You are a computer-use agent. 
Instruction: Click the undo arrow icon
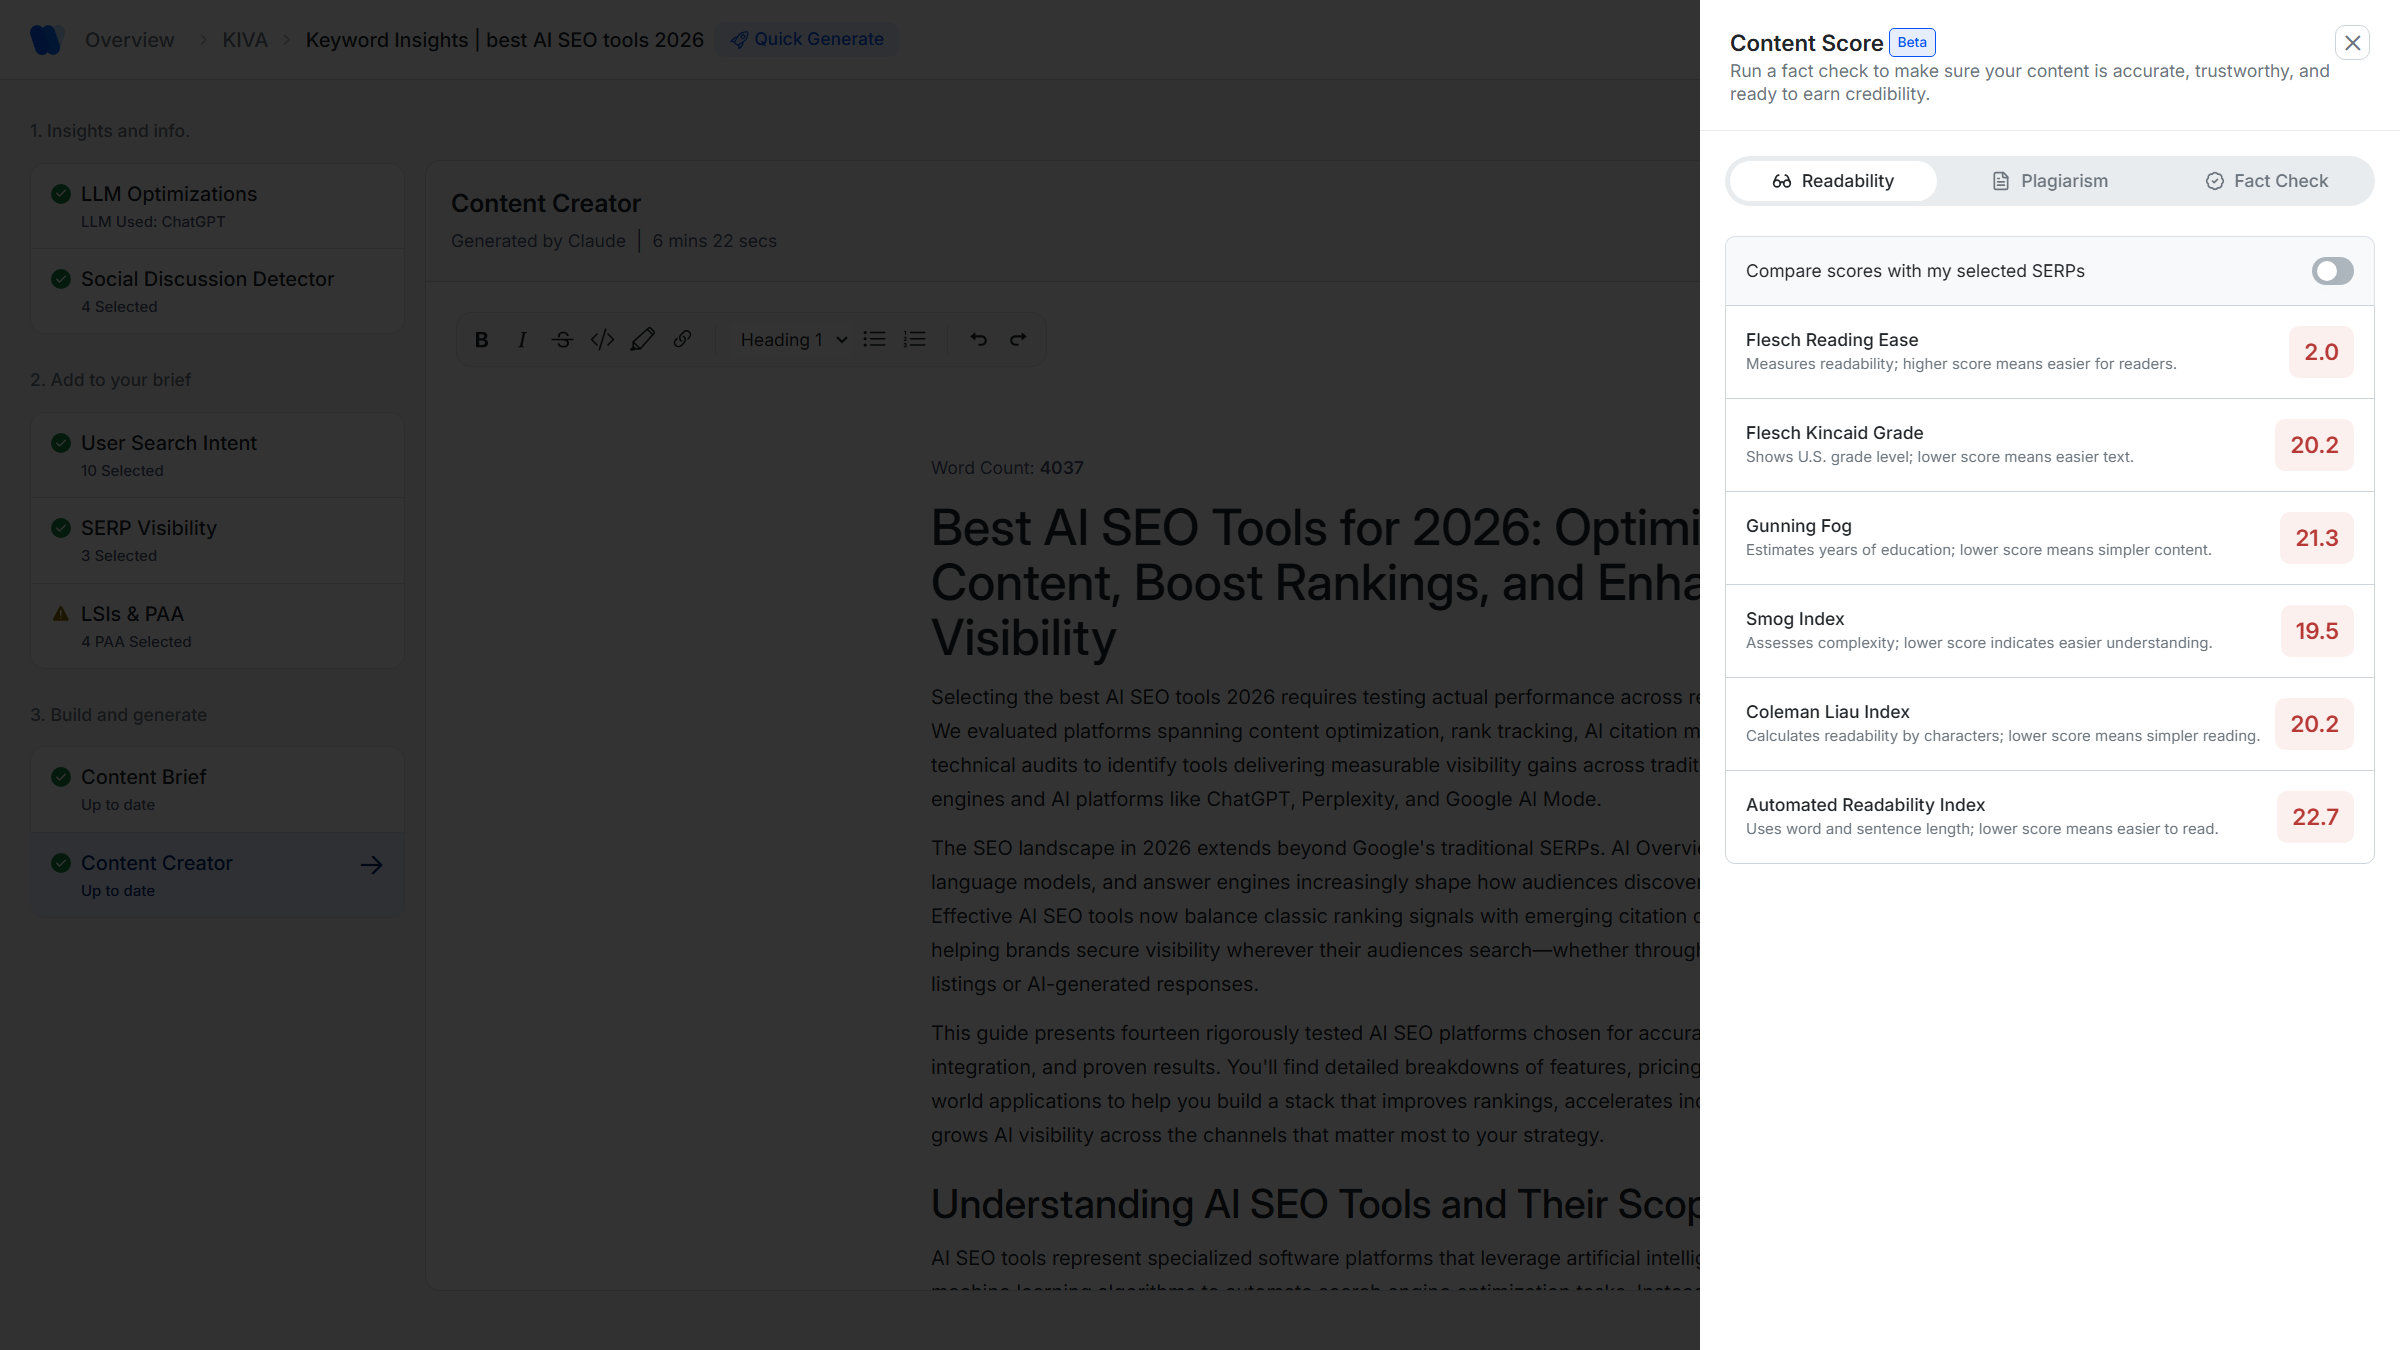coord(978,340)
